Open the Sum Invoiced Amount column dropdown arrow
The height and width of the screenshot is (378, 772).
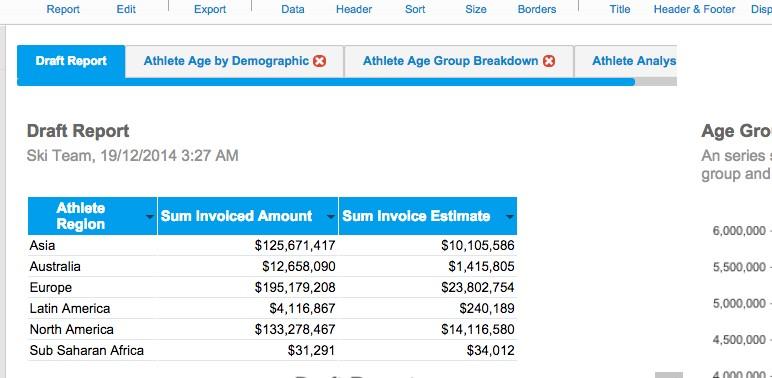331,217
